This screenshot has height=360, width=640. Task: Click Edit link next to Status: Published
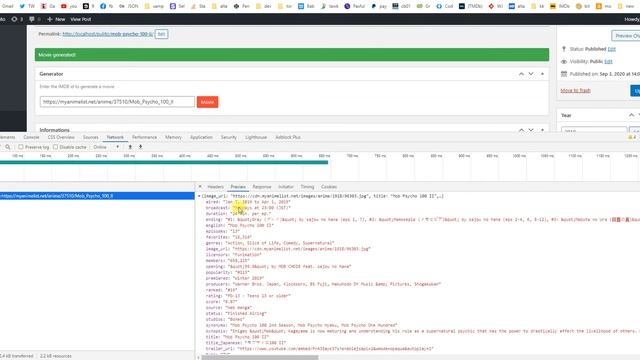(x=611, y=49)
